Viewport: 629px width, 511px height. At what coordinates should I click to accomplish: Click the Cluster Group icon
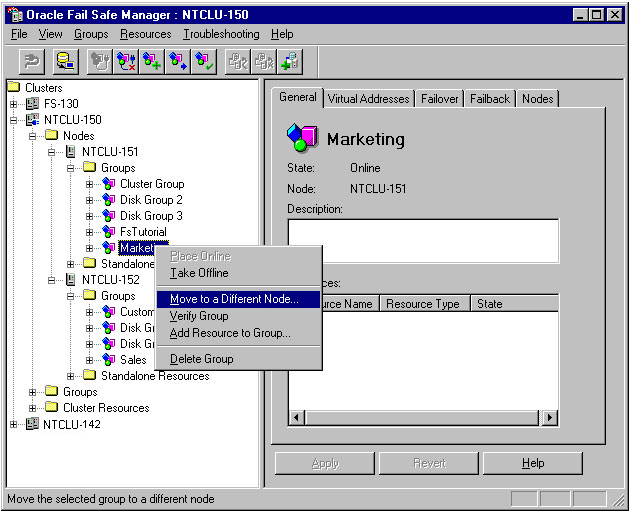[x=108, y=184]
